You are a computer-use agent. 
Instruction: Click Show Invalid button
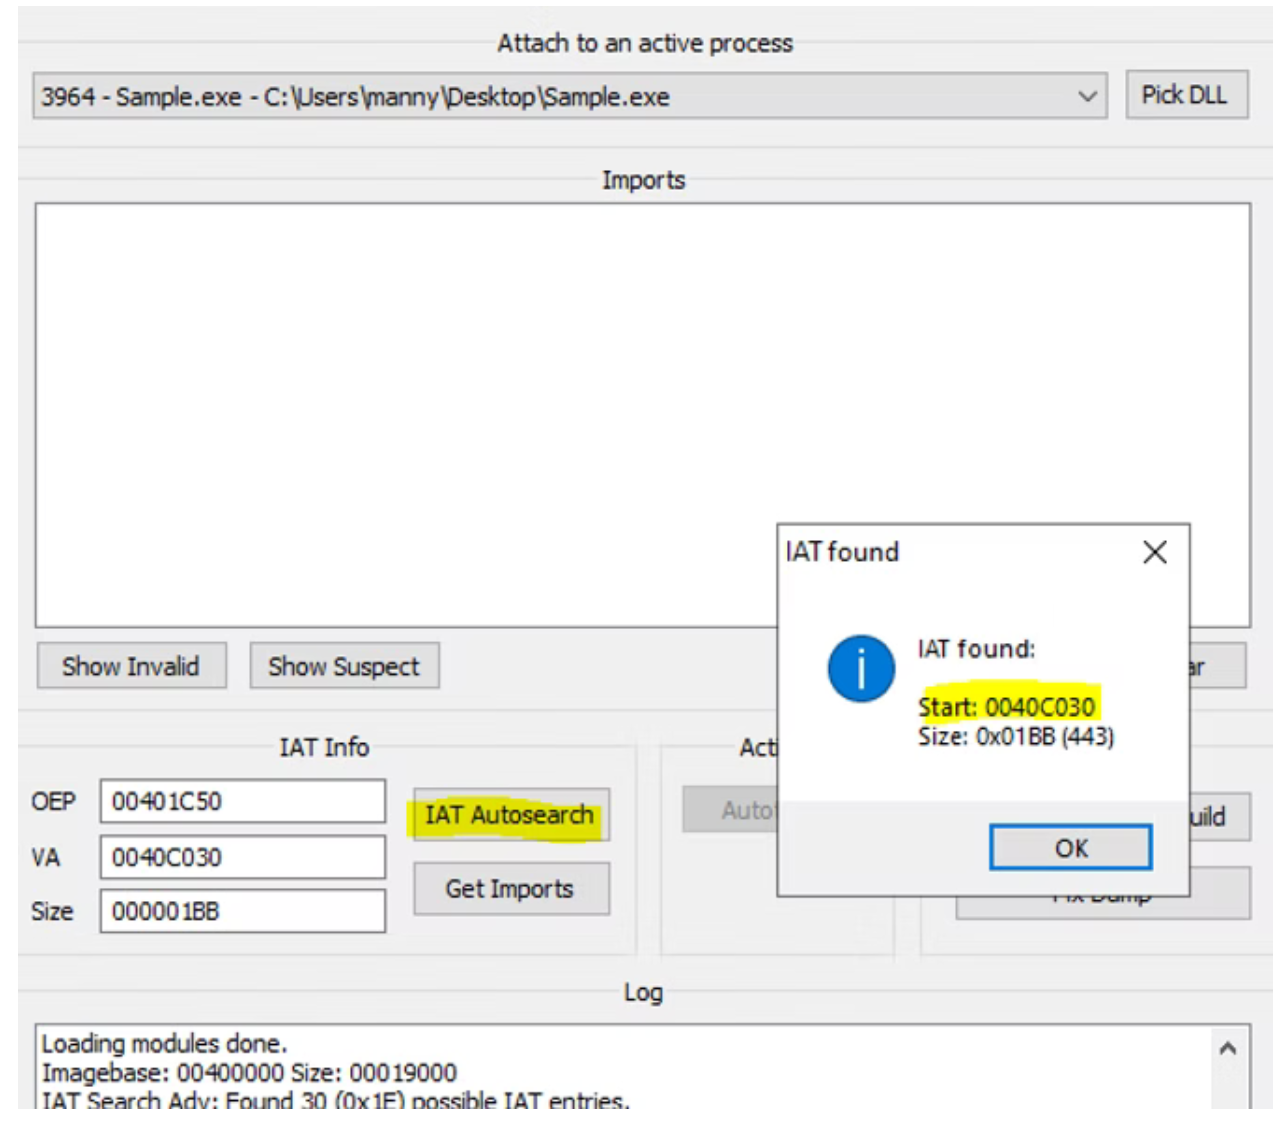point(131,666)
